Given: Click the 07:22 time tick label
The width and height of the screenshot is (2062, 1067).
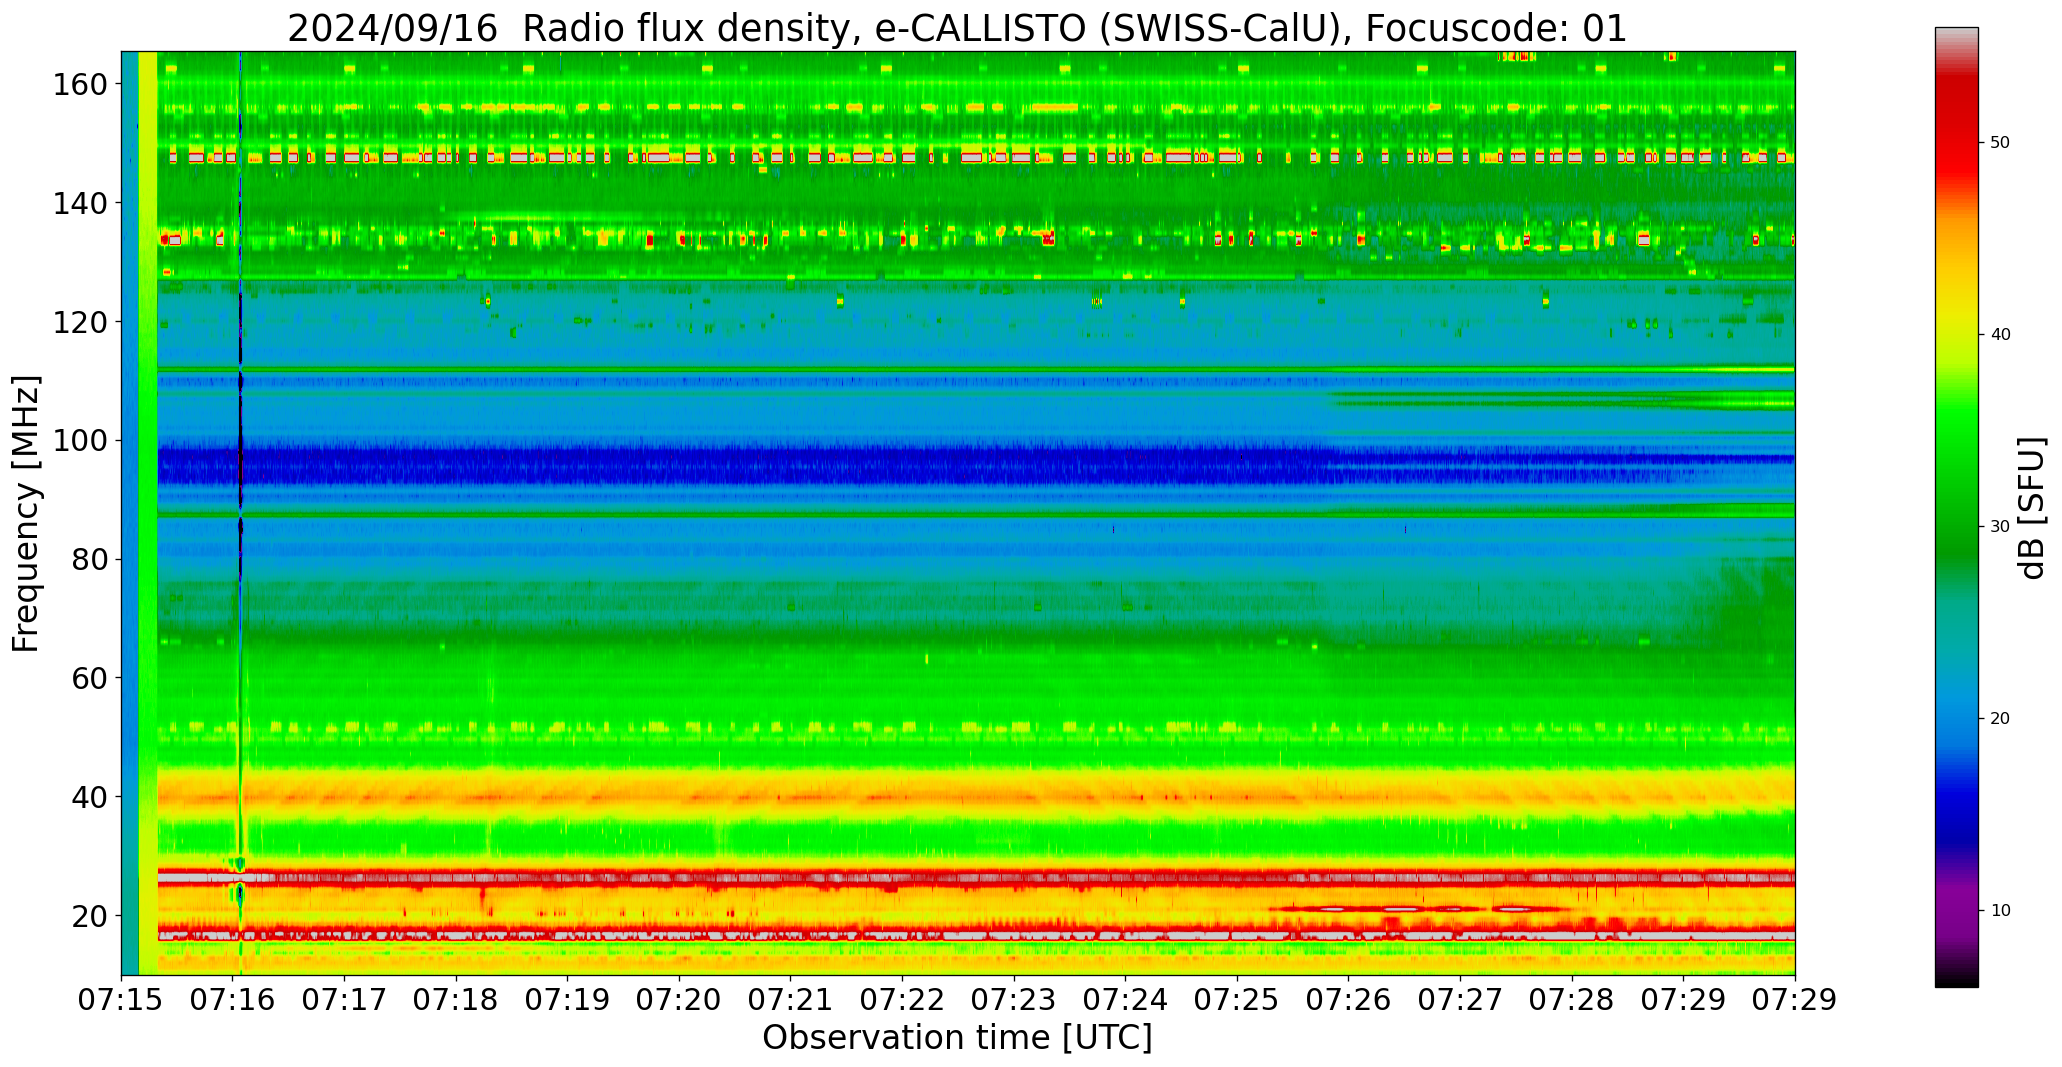Looking at the screenshot, I should (x=903, y=1000).
